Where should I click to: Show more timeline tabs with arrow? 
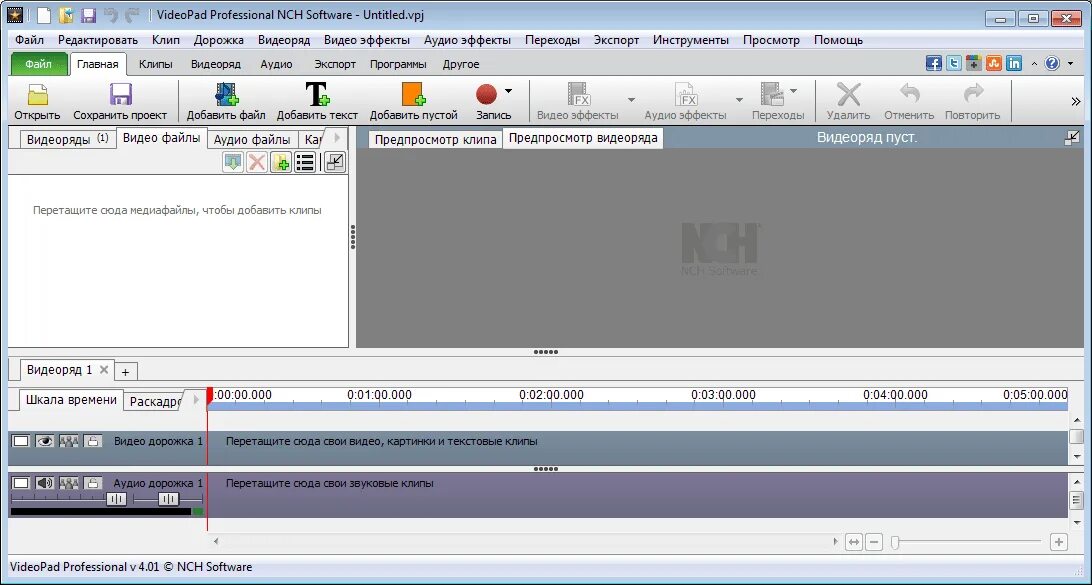(x=196, y=400)
